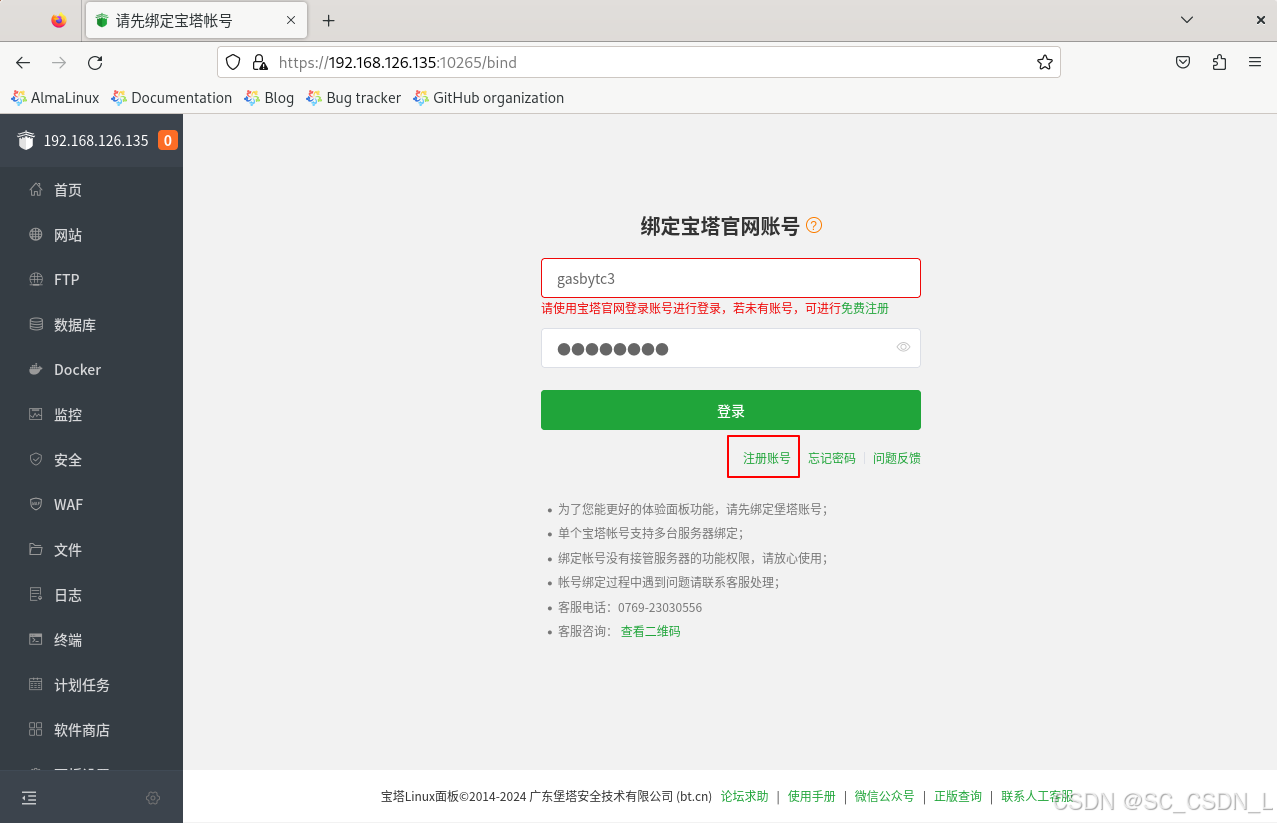Toggle password visibility eye icon
Screen dimensions: 1277x823
tap(903, 347)
